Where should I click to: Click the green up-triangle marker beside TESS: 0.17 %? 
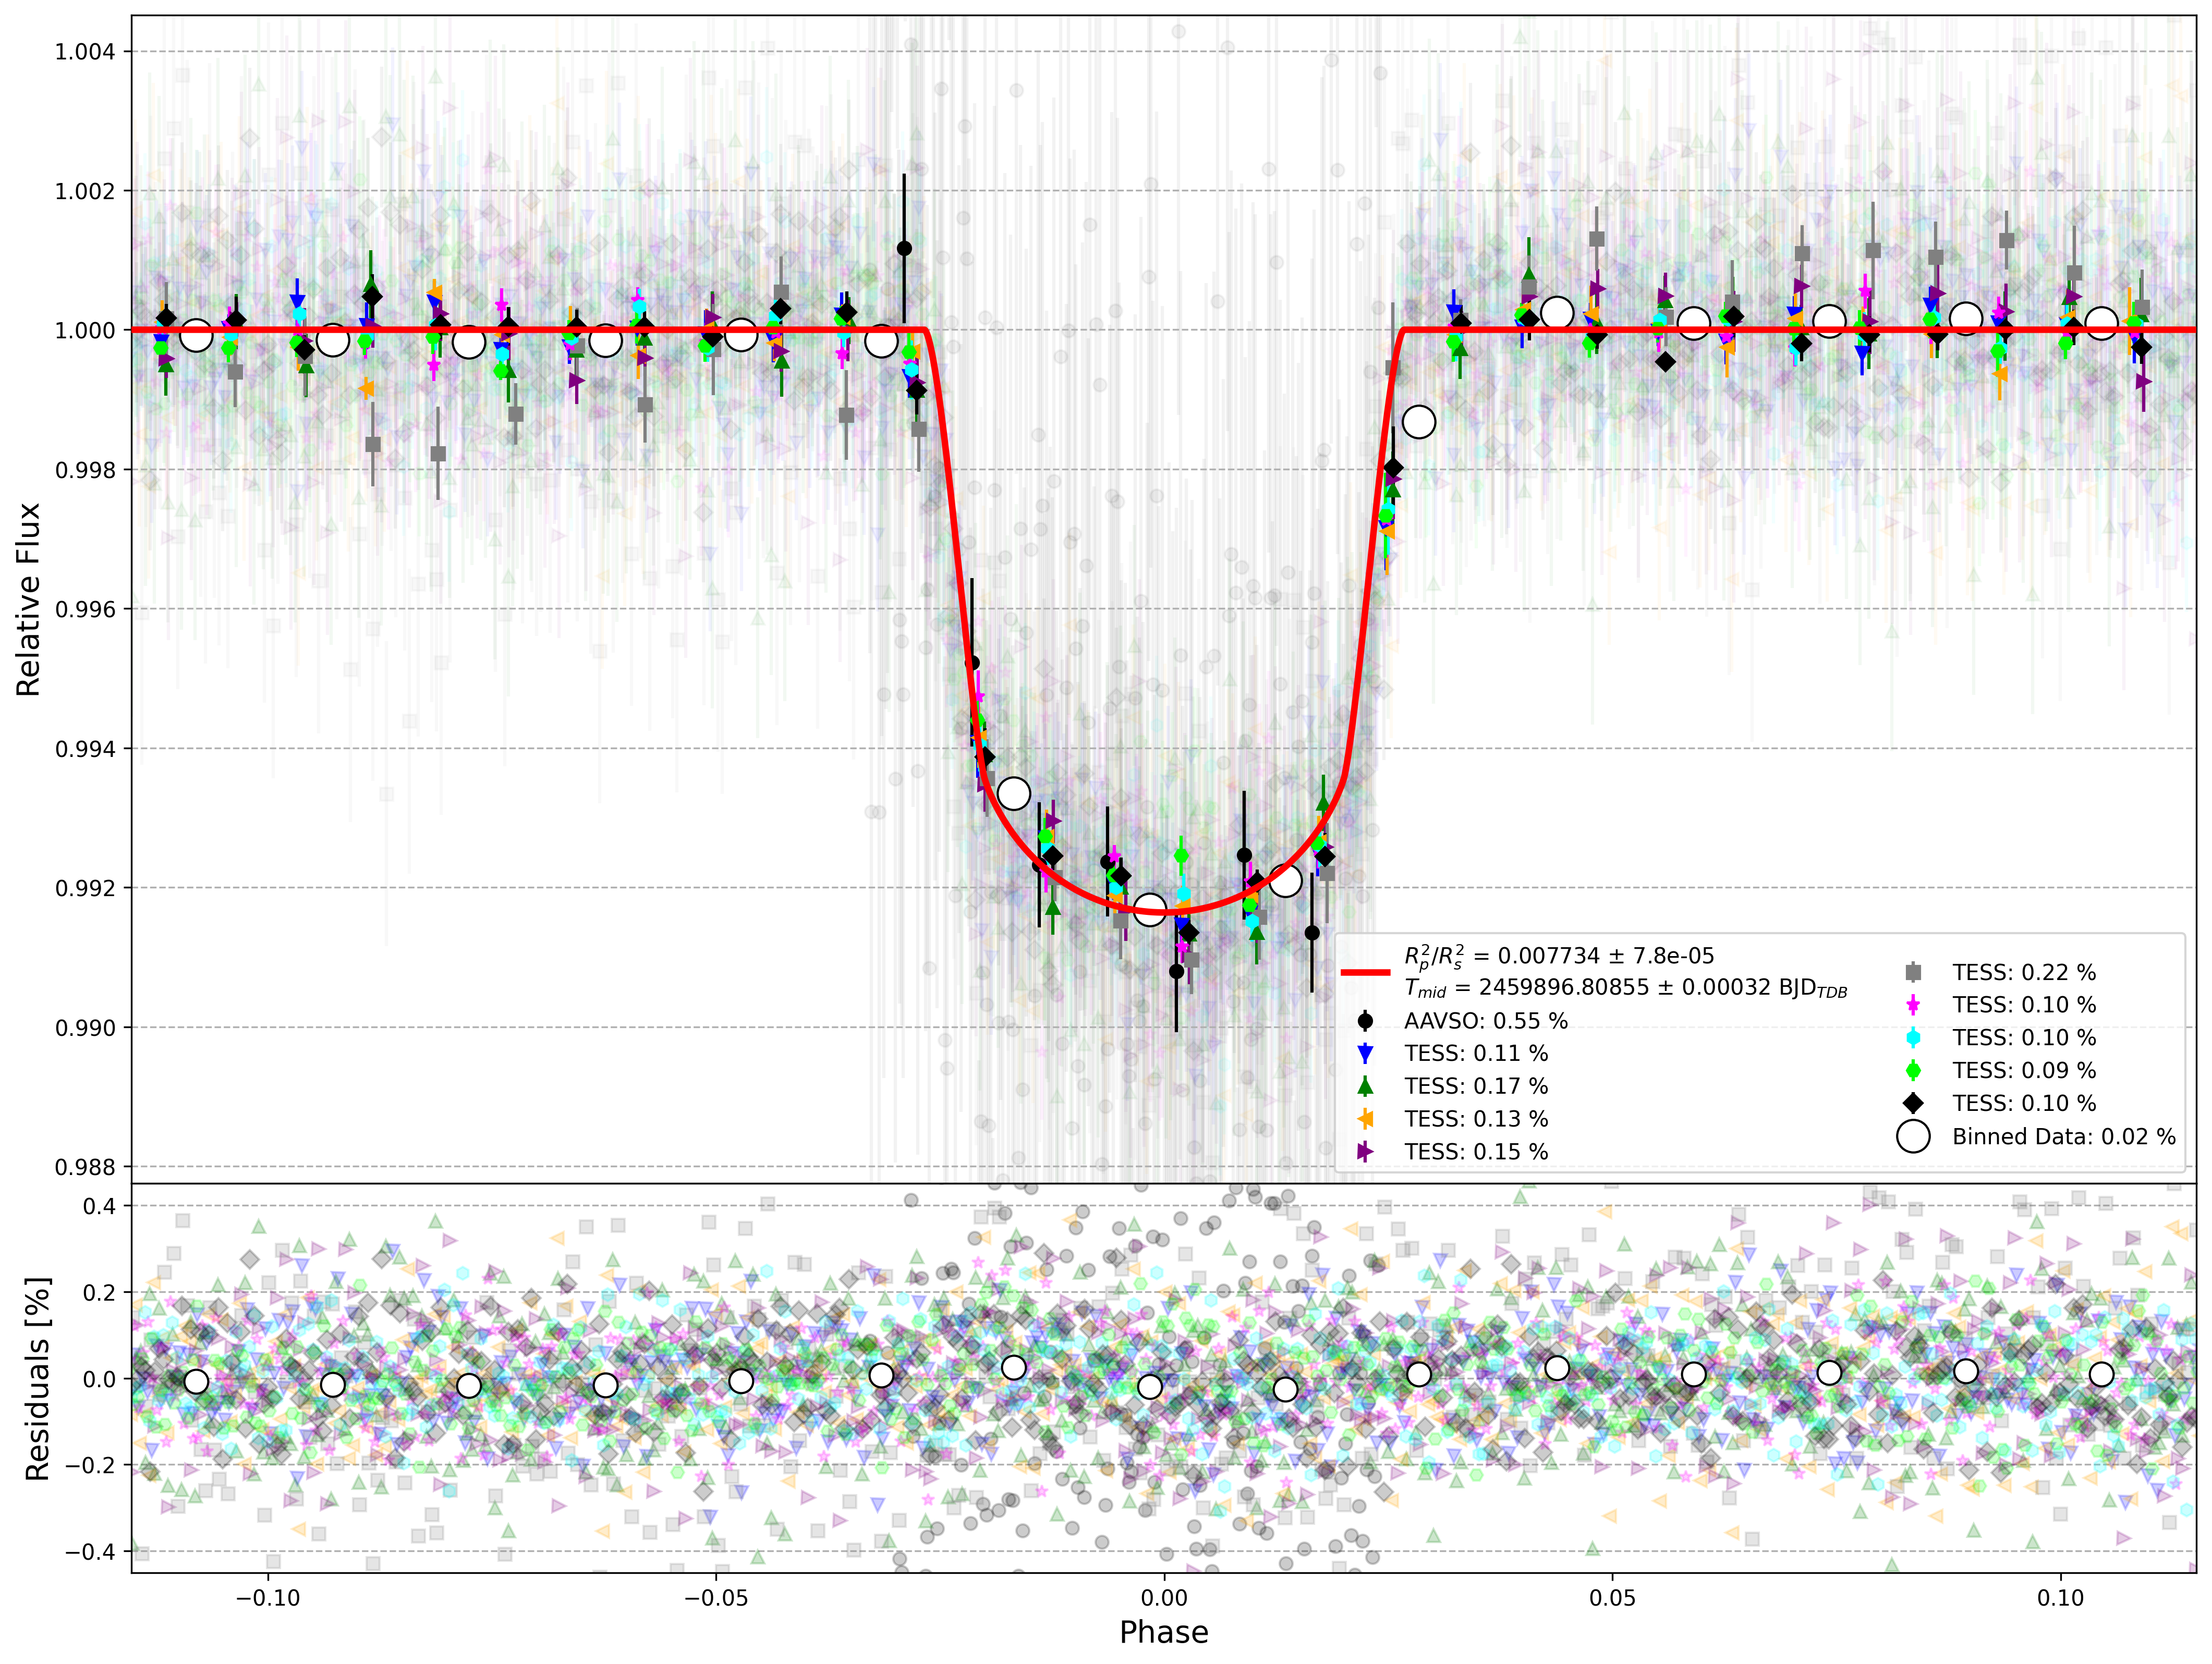coord(1365,1086)
